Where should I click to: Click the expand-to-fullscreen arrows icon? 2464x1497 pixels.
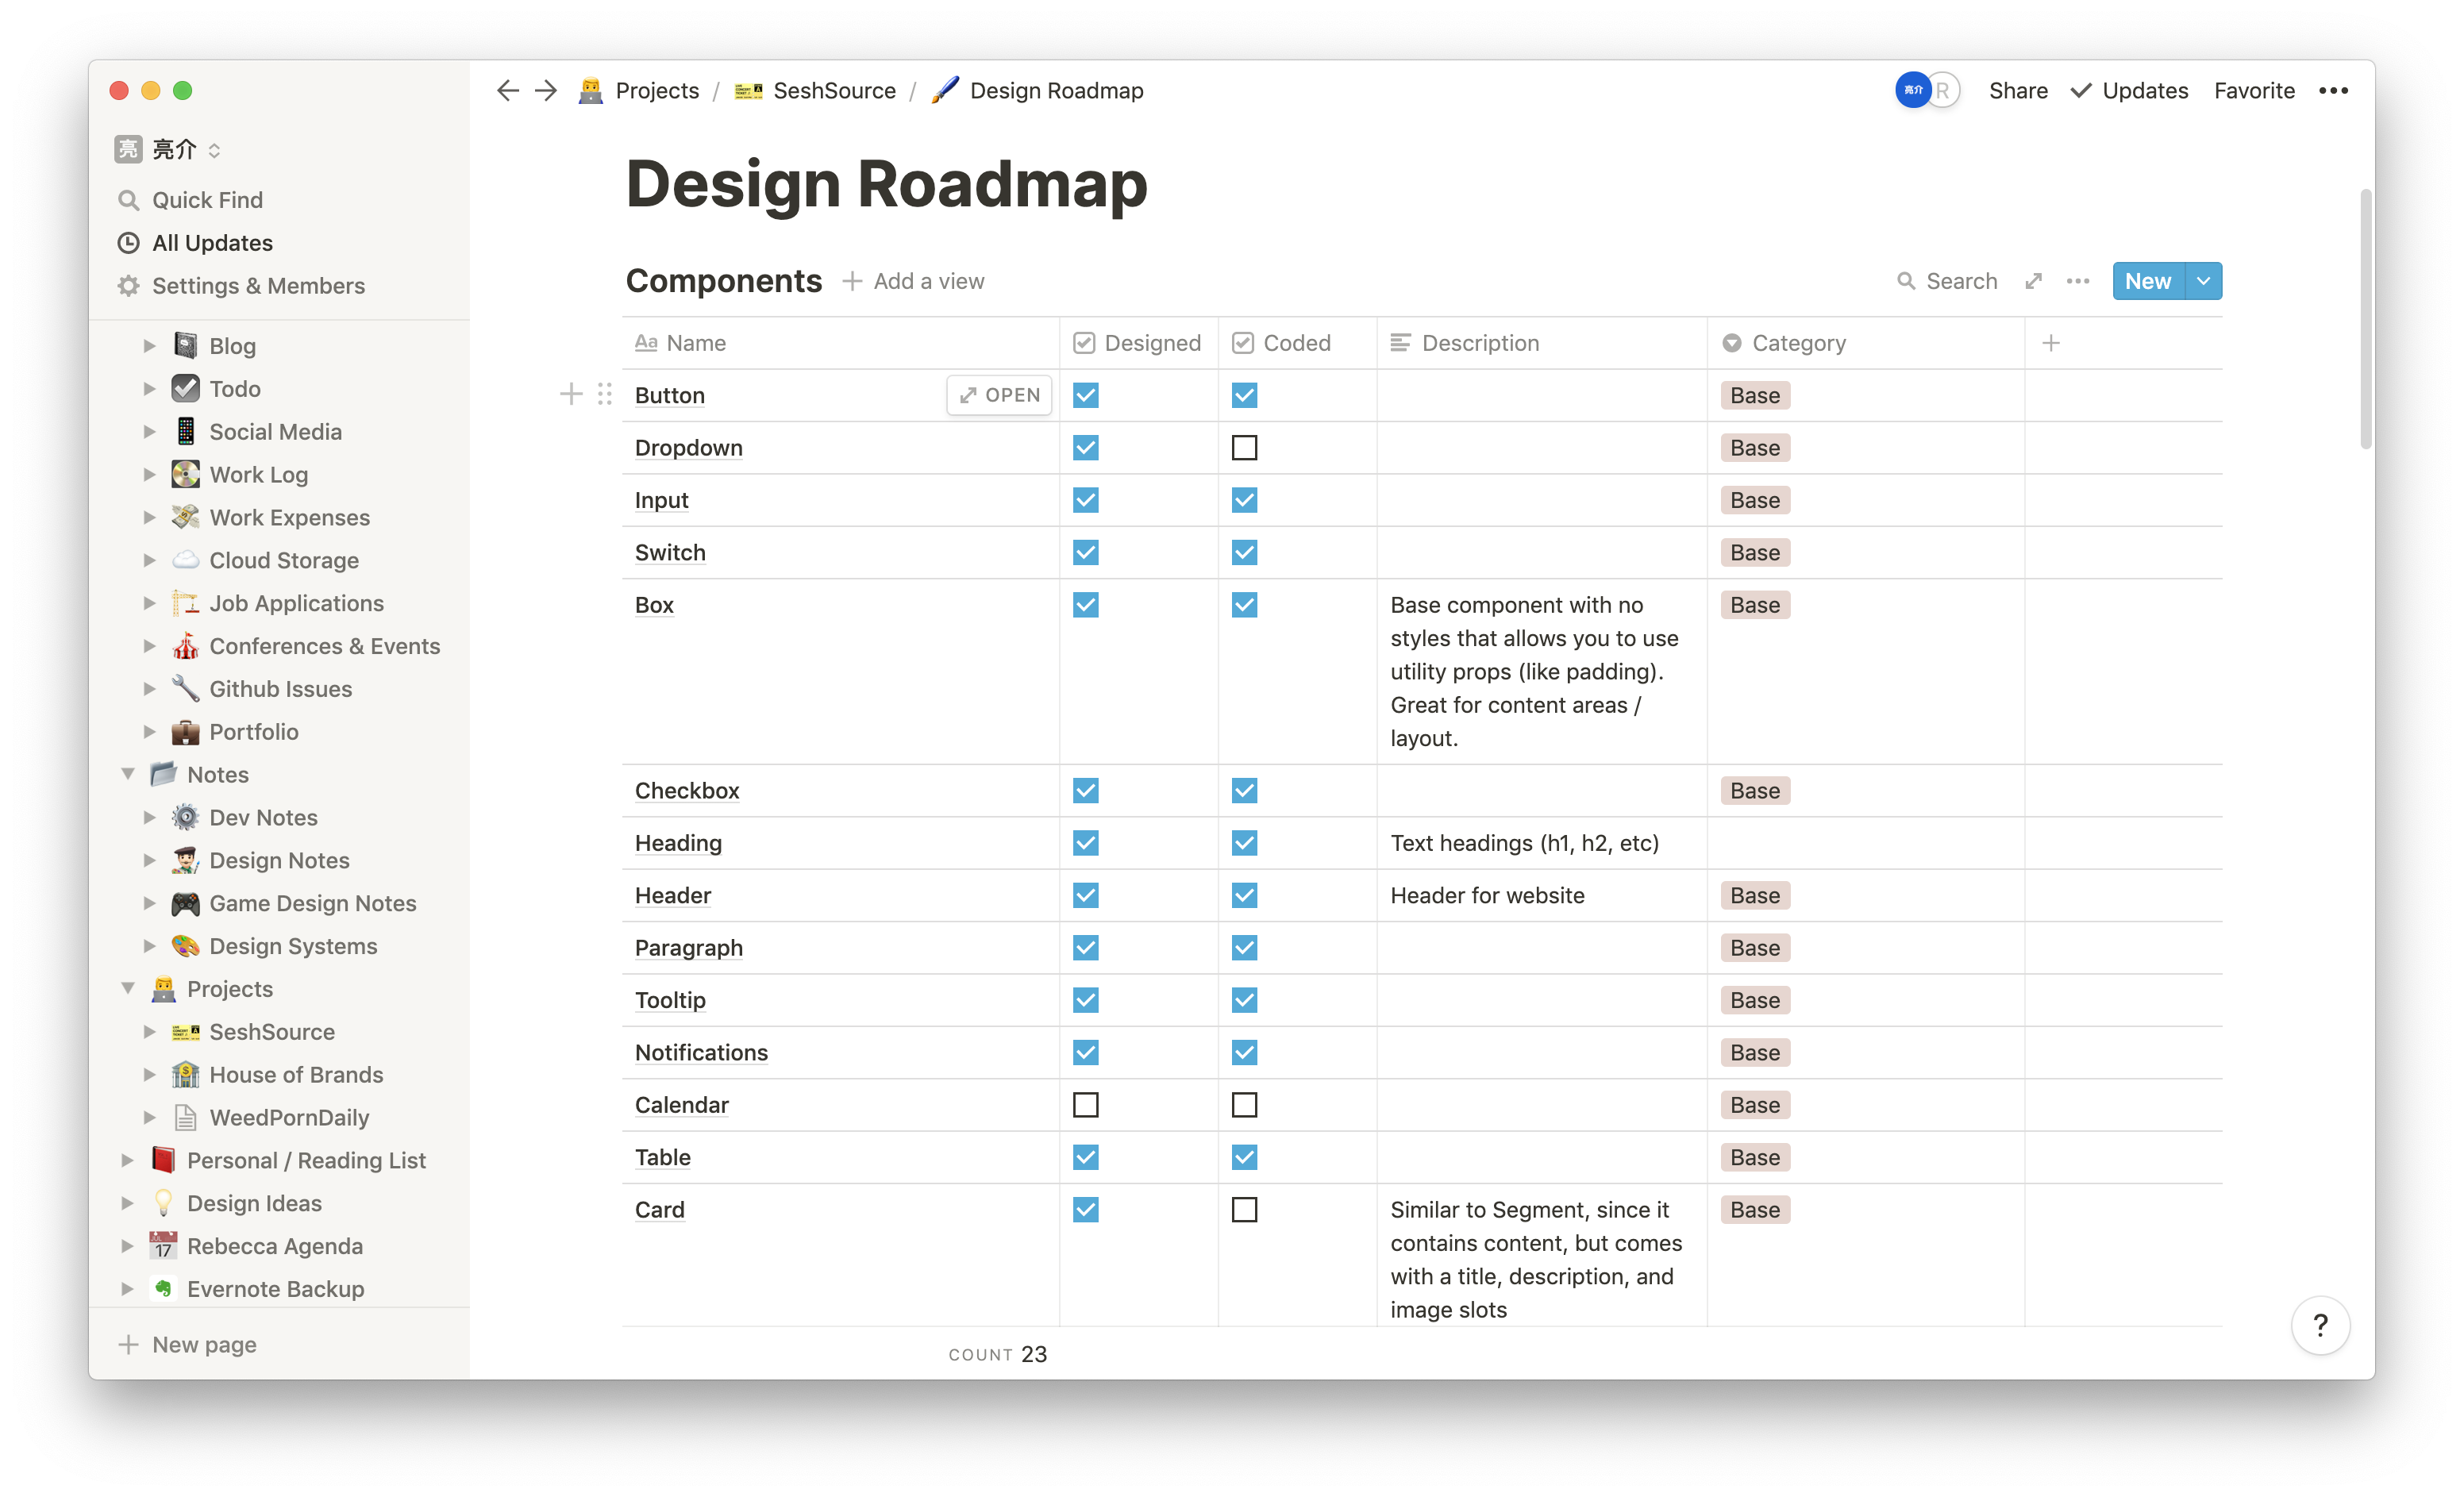(2033, 281)
